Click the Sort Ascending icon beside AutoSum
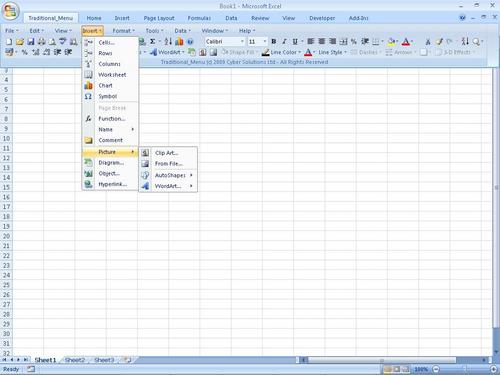The height and width of the screenshot is (375, 500). tap(168, 42)
